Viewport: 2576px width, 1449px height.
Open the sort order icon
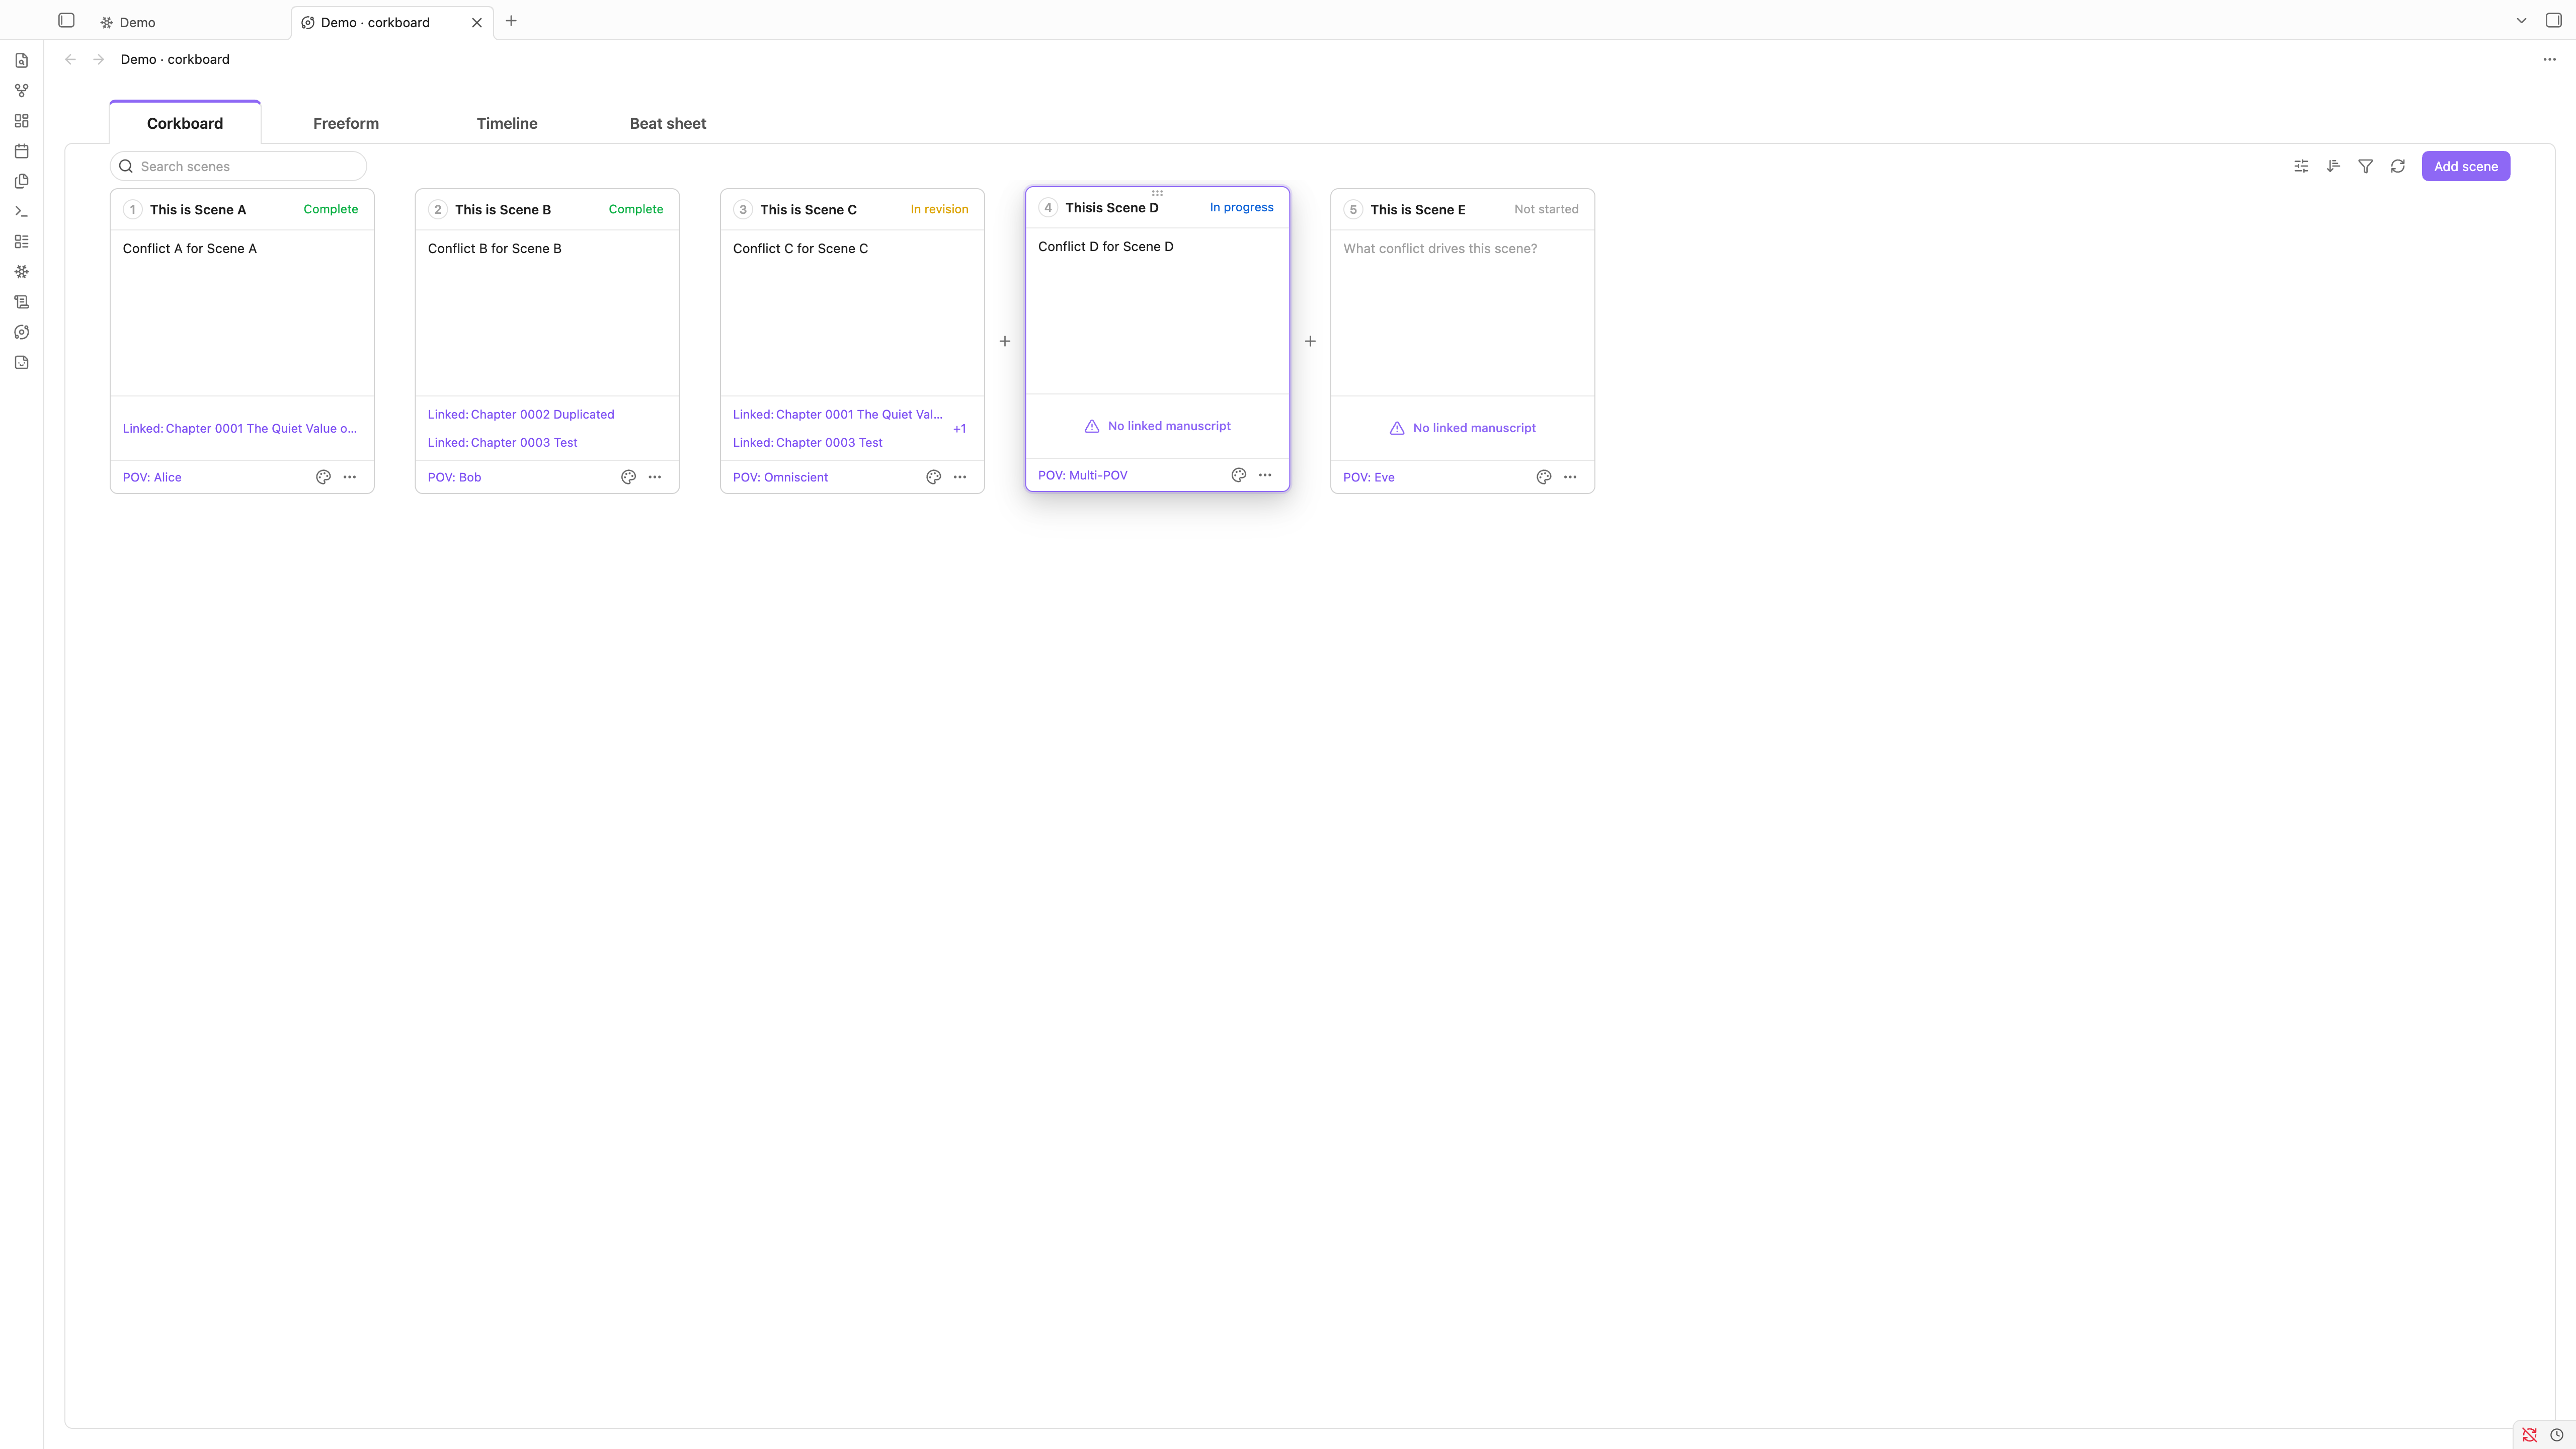(x=2333, y=166)
